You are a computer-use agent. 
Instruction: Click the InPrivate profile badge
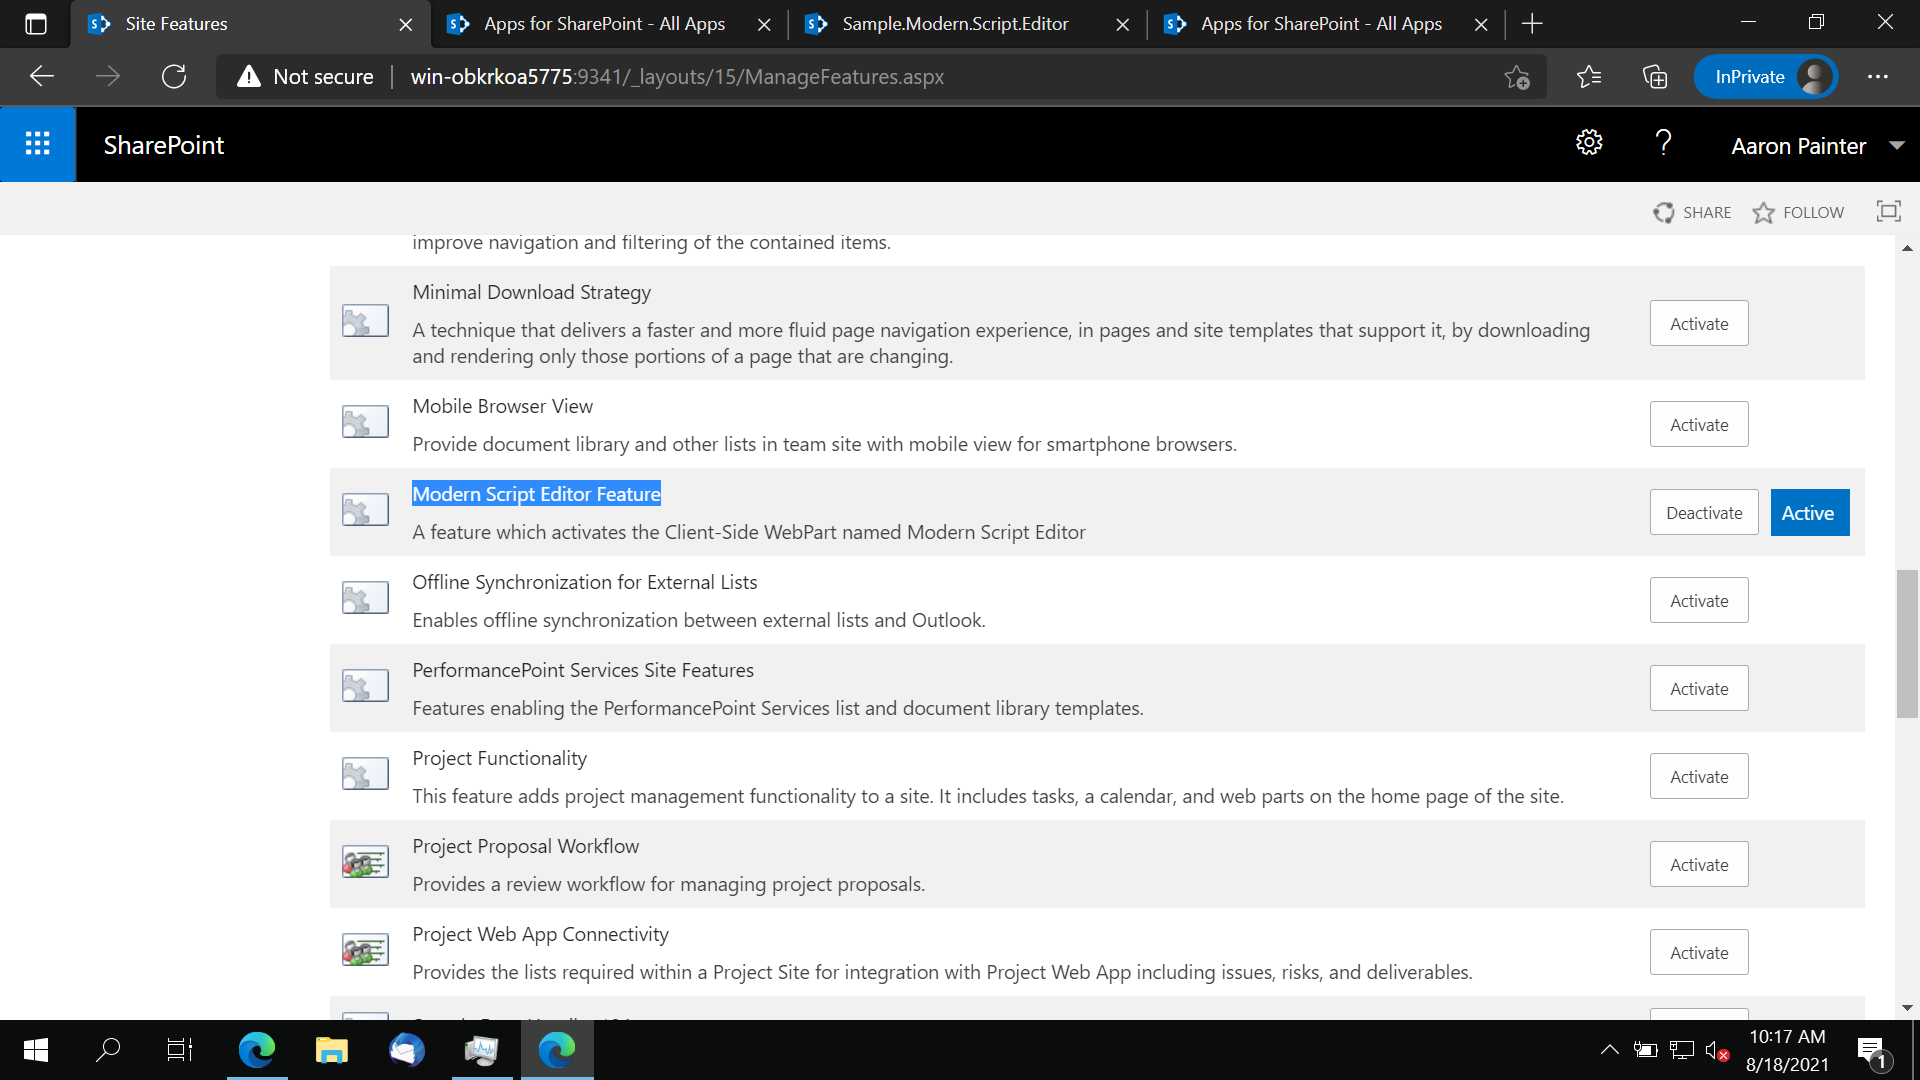1766,76
